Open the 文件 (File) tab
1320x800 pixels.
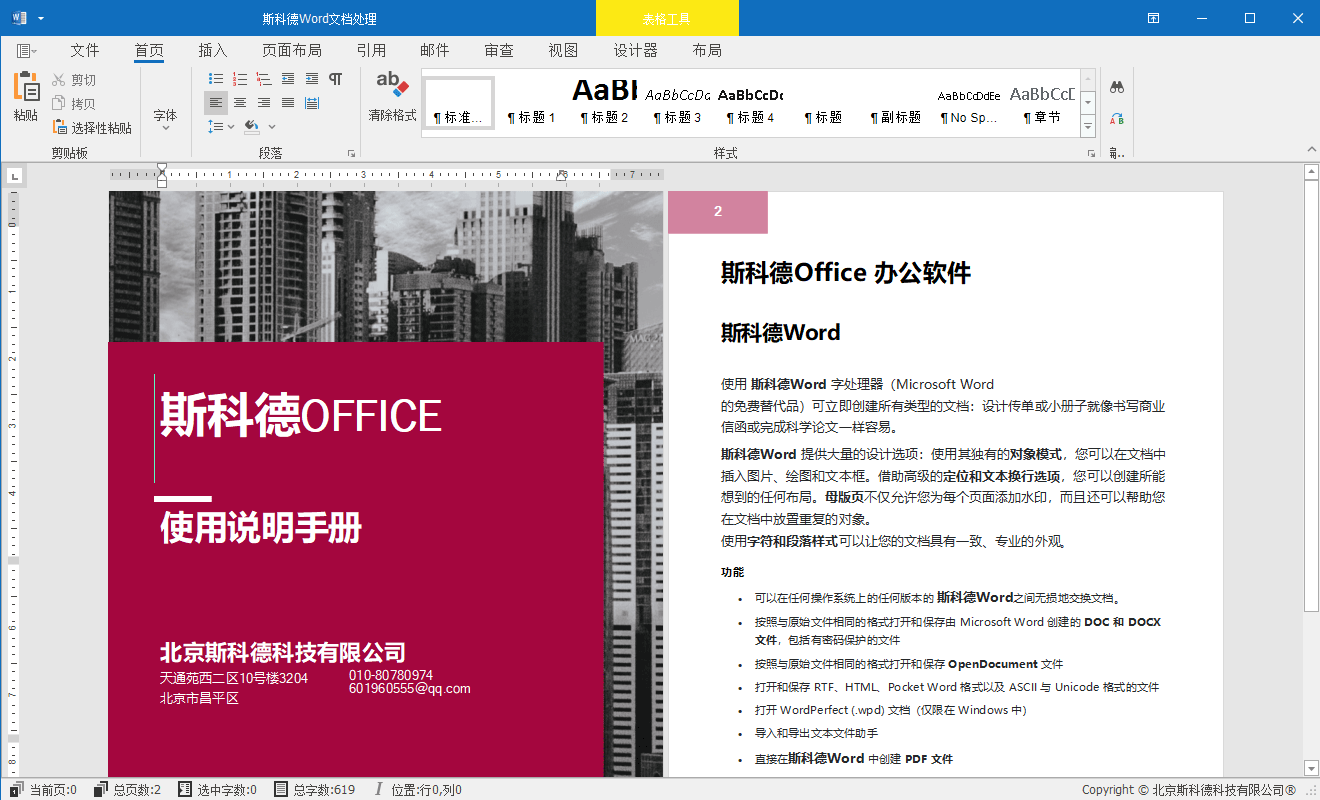[85, 50]
